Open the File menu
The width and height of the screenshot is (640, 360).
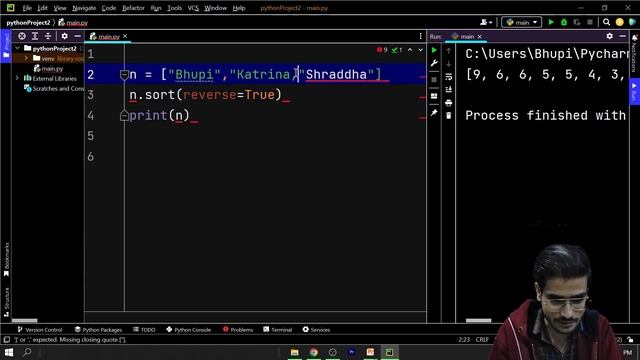27,8
